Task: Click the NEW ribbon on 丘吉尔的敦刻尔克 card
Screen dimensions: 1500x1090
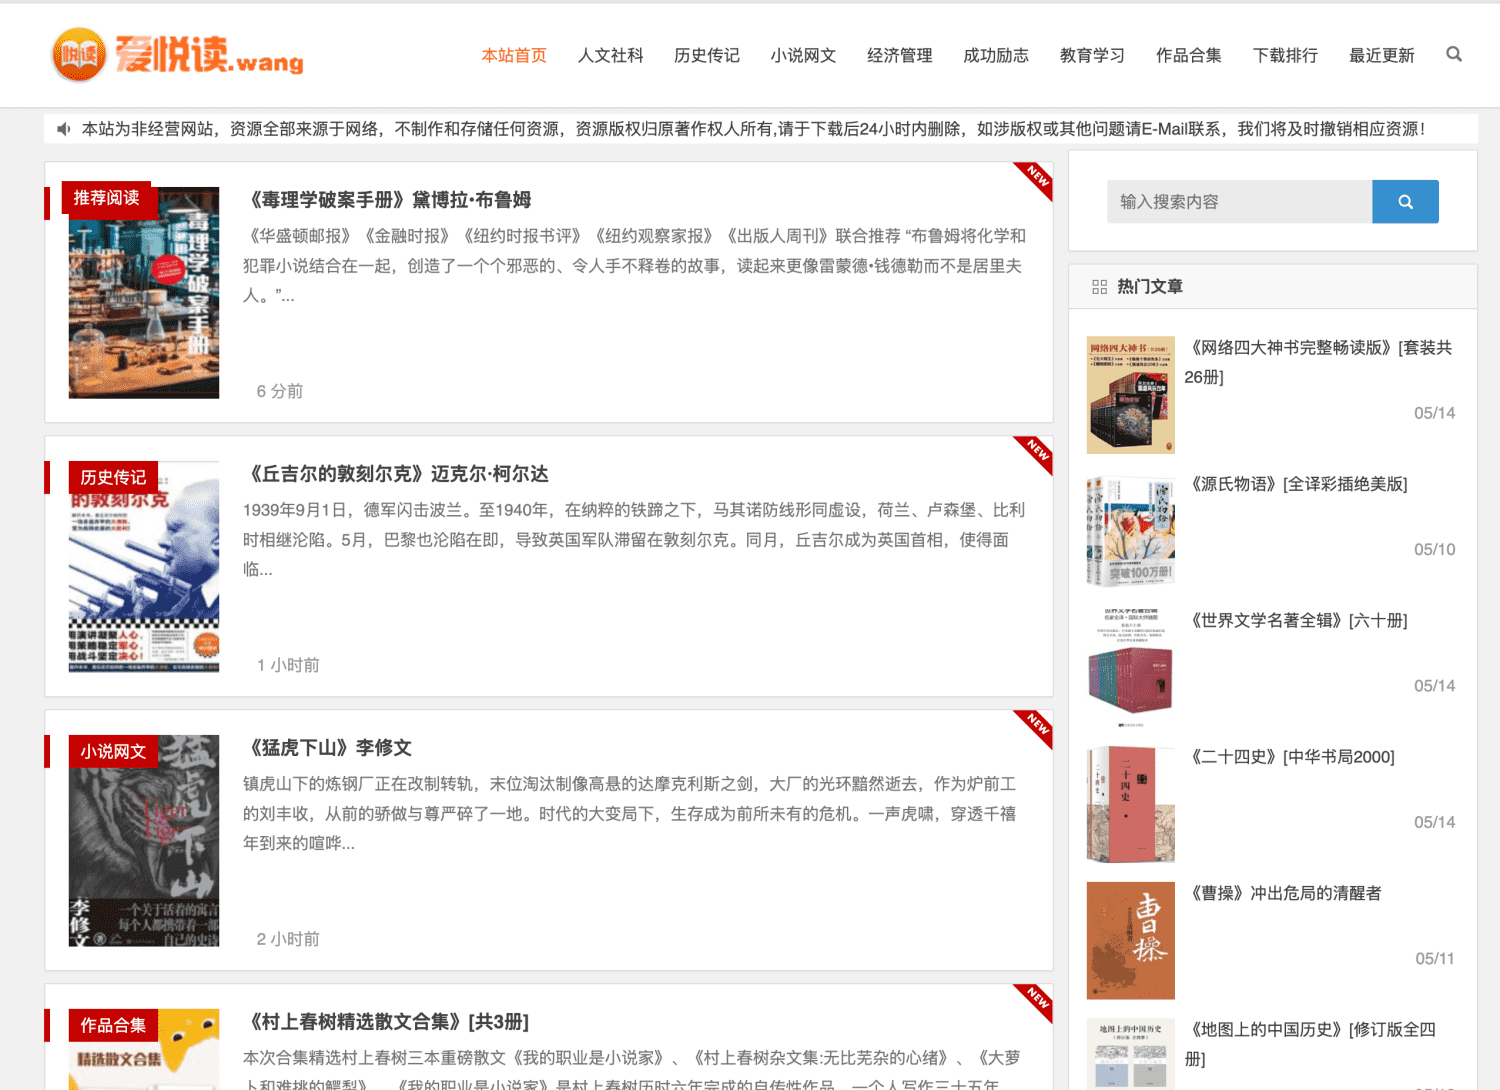Action: (x=1037, y=452)
